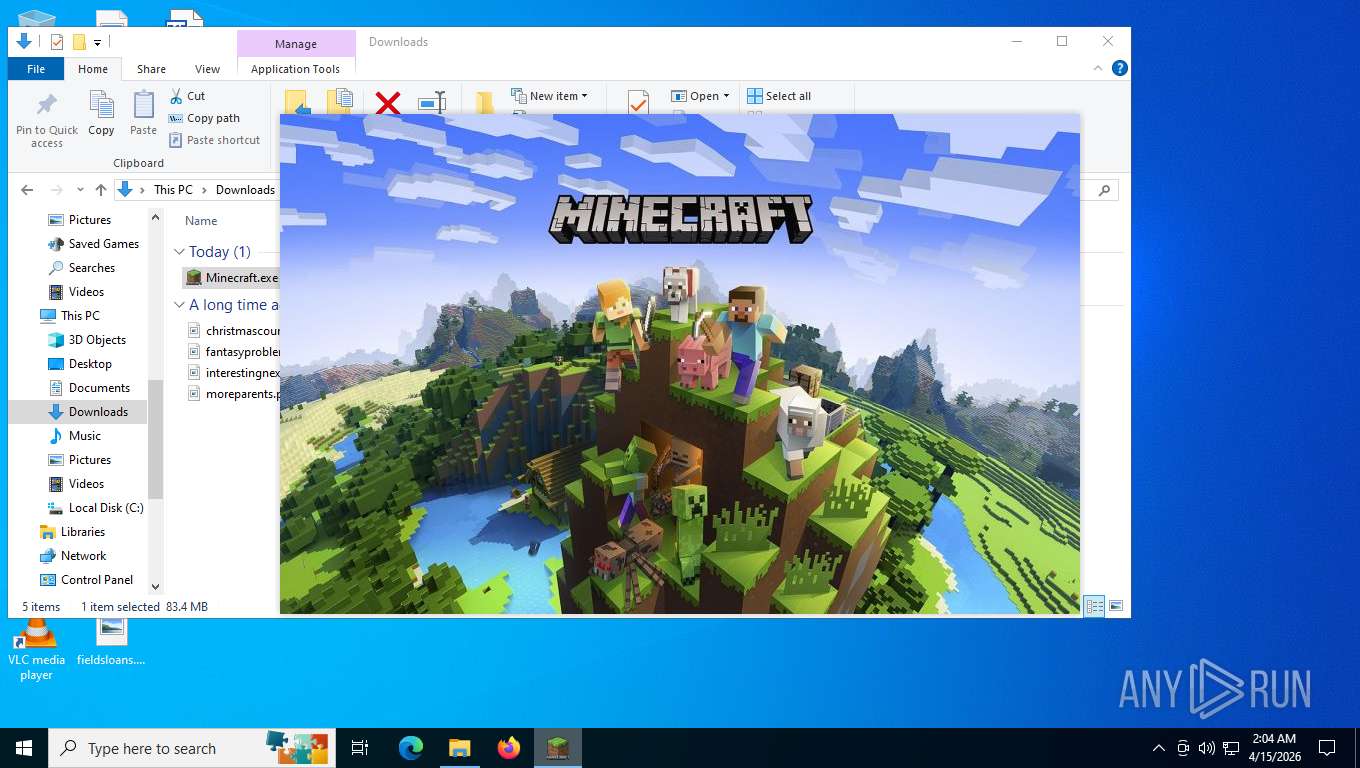Open the Application Tools tab

296,69
